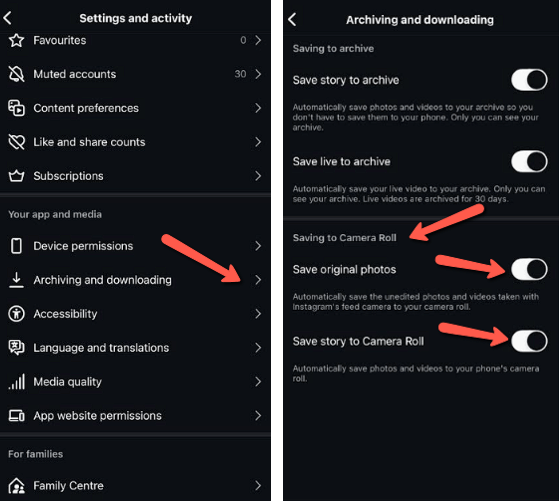Tap the crossed-out heart icon
The image size is (559, 501).
(x=16, y=142)
